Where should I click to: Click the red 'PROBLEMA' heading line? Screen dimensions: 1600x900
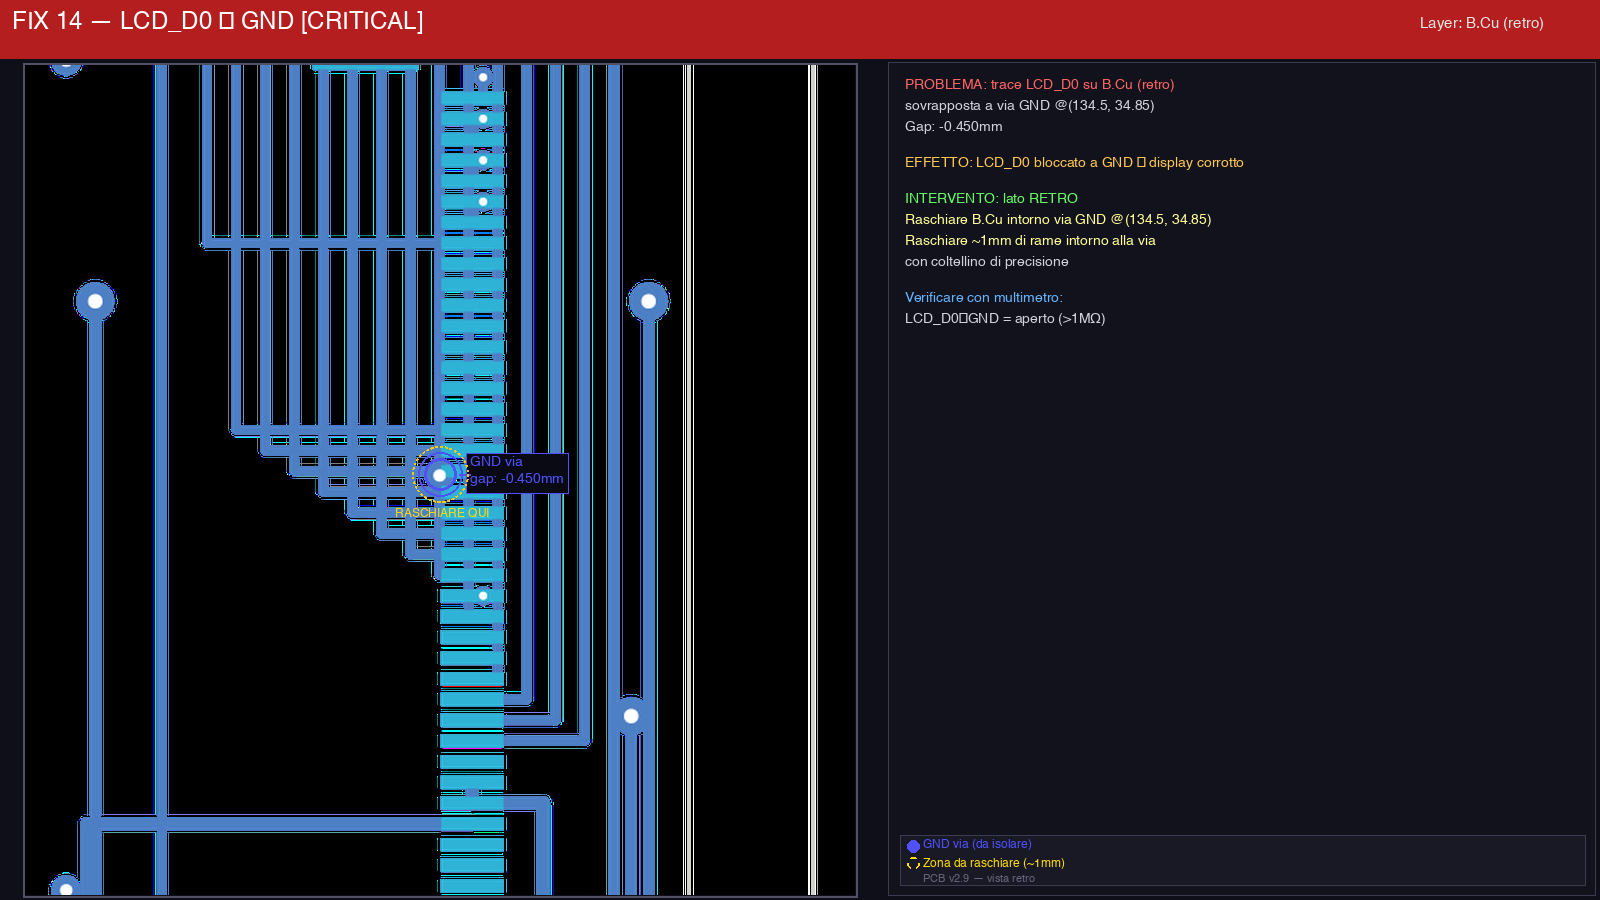tap(1039, 85)
